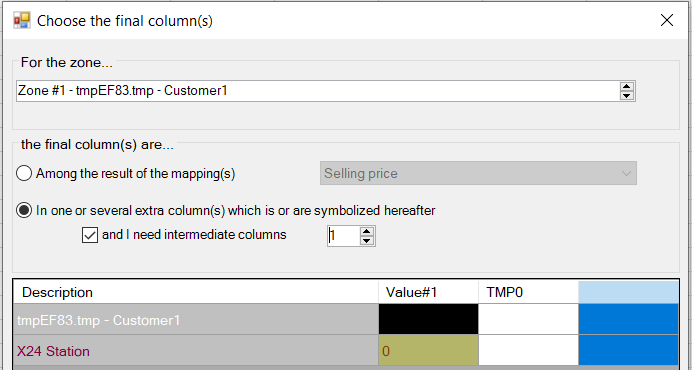
Task: Click the dialog's app icon in title bar
Action: (22, 21)
